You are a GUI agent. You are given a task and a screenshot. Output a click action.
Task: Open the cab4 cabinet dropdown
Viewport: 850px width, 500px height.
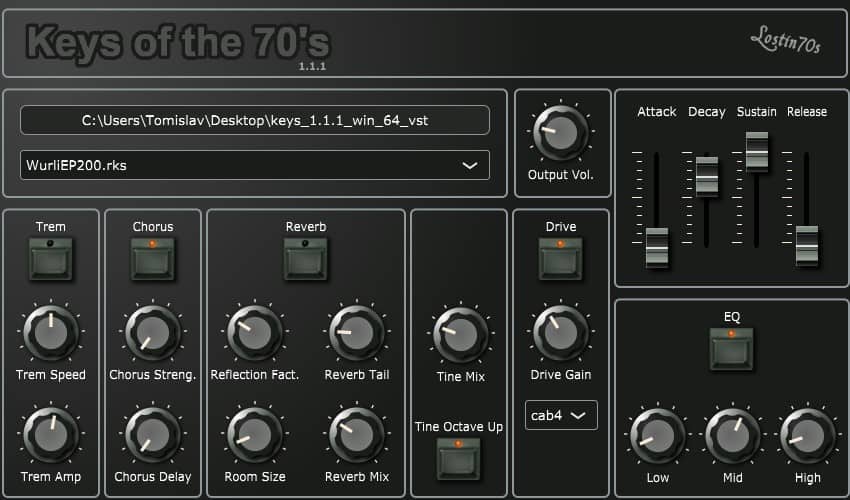pos(561,415)
